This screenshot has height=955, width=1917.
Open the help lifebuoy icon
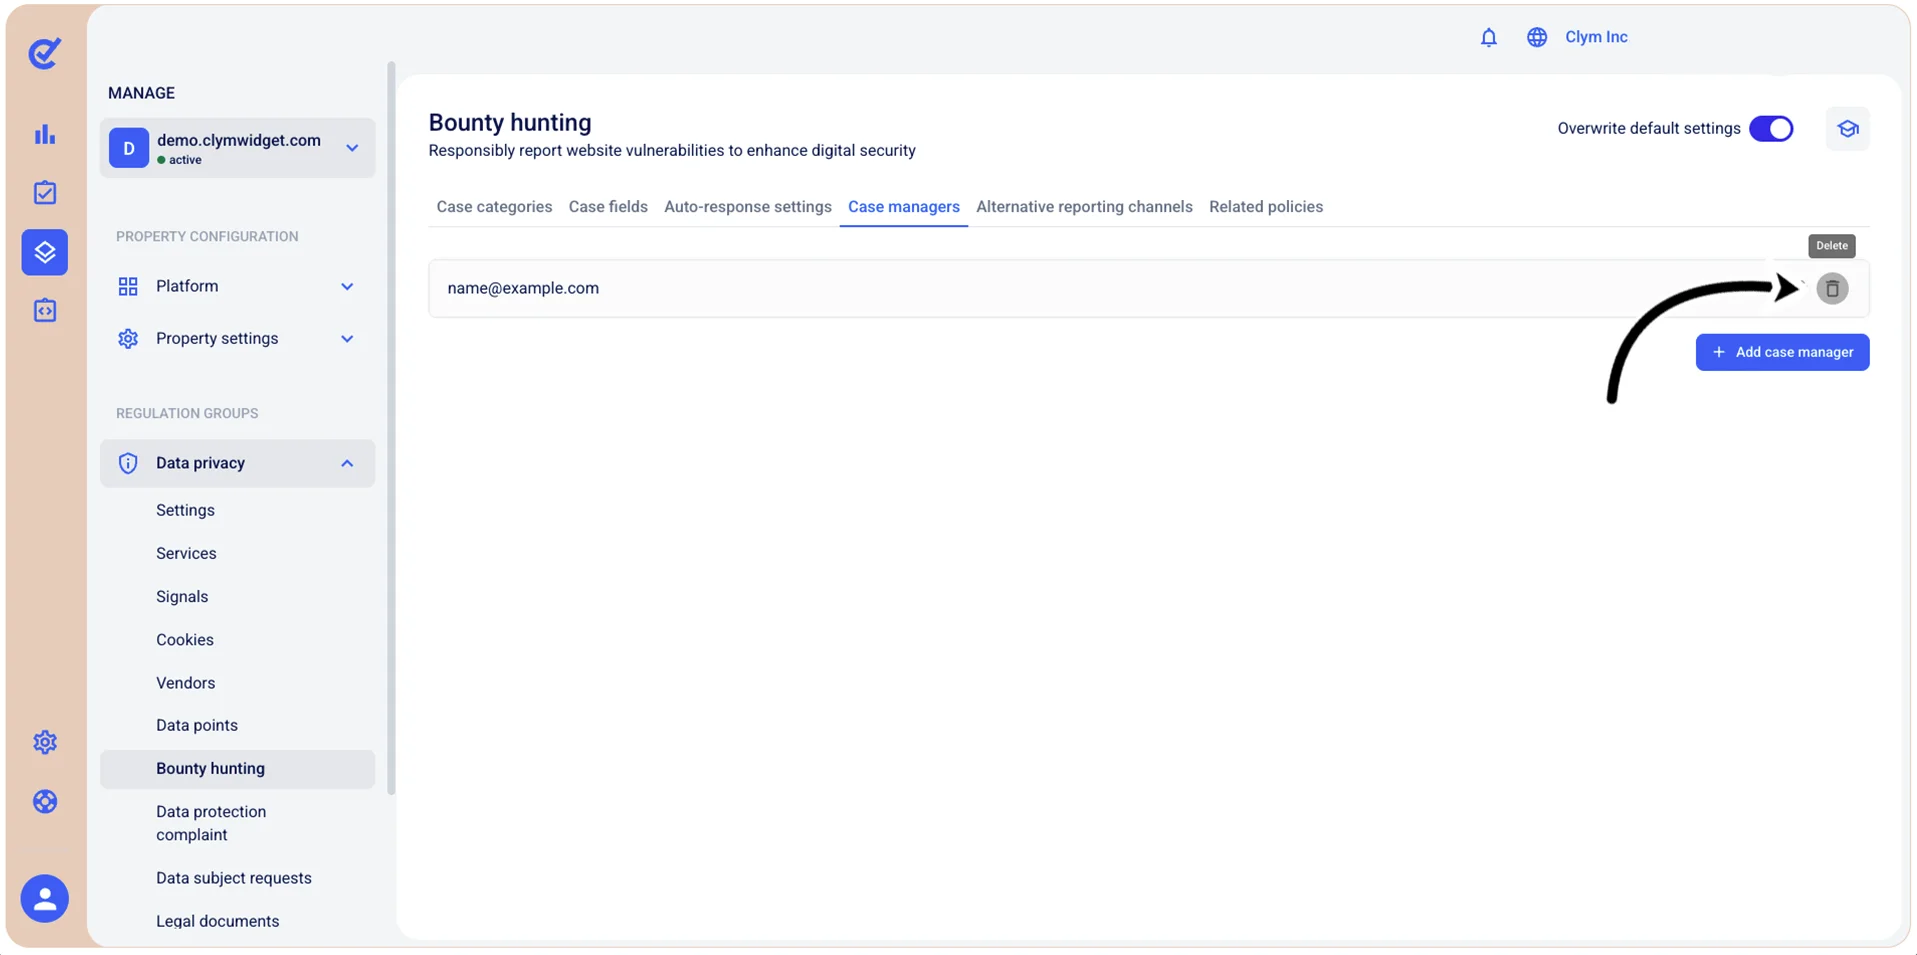[45, 801]
